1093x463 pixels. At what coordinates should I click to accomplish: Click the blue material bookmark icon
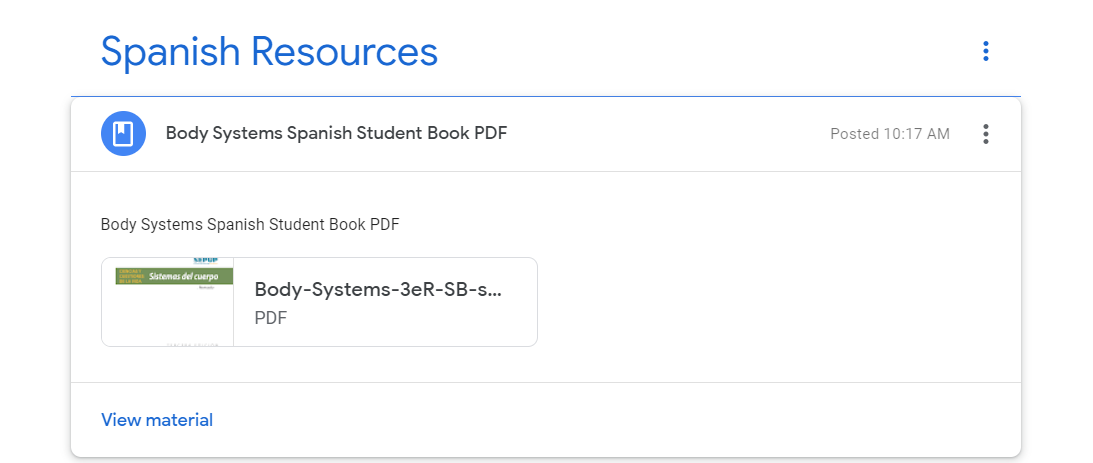[123, 134]
